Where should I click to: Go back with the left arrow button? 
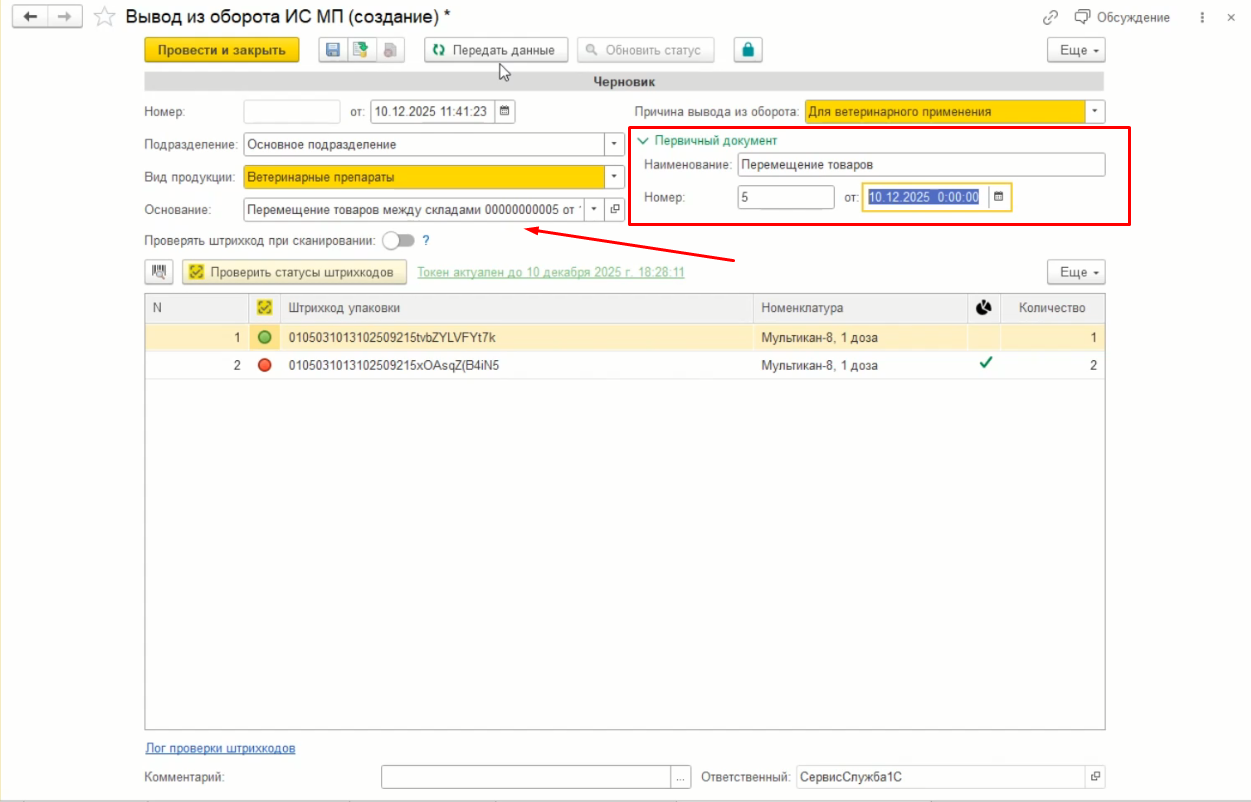[x=31, y=17]
